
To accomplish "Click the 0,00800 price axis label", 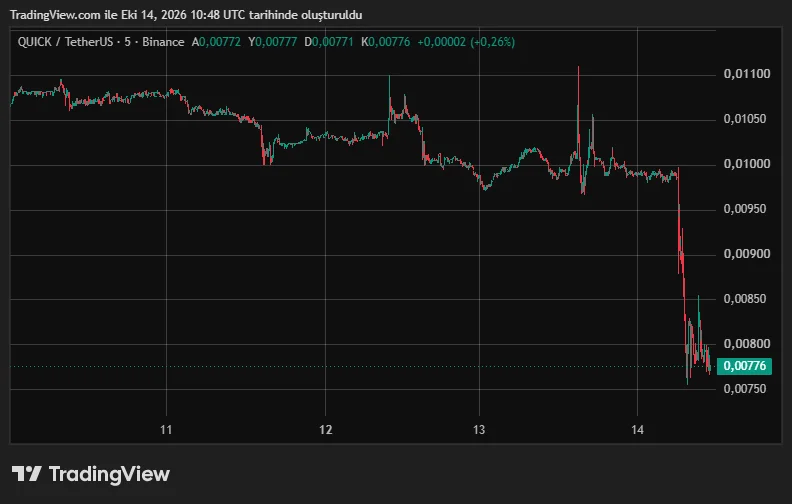I will [x=747, y=343].
